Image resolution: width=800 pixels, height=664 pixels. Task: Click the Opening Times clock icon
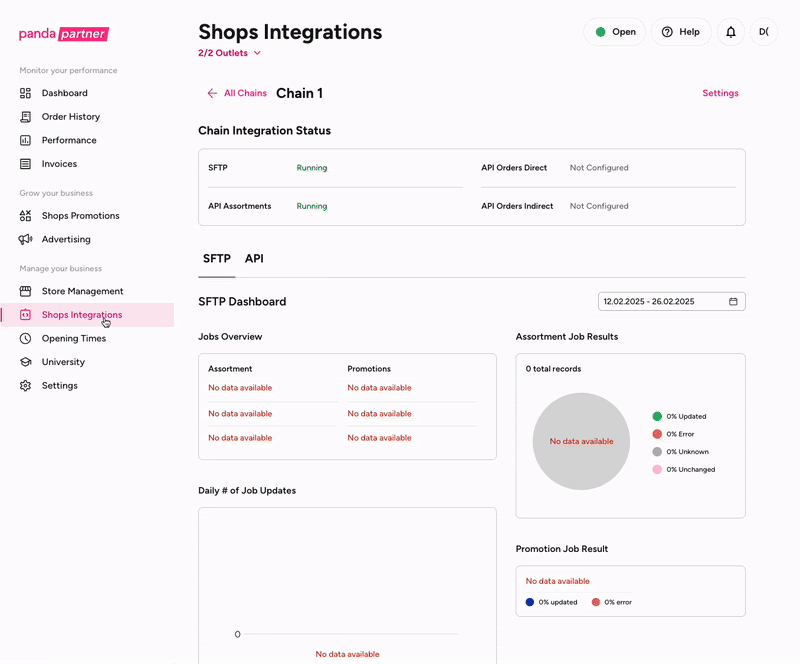(26, 338)
